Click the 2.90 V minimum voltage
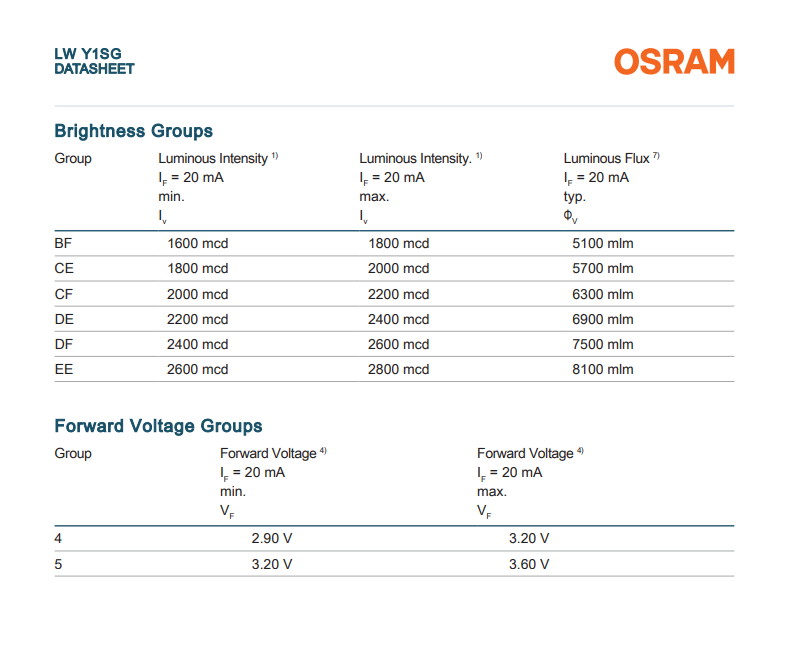This screenshot has width=786, height=661. 272,538
